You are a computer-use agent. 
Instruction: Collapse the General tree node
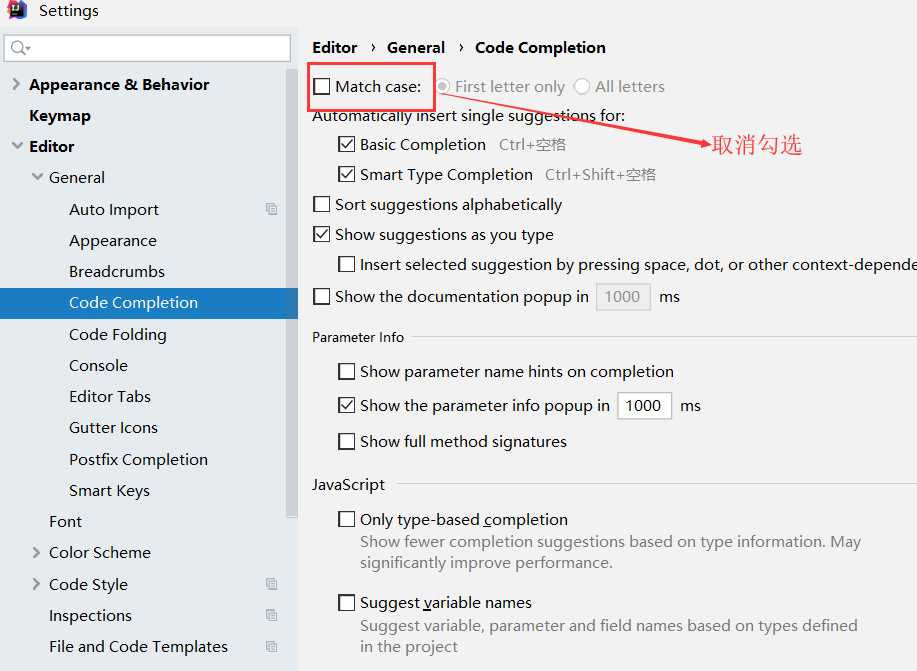pos(36,178)
